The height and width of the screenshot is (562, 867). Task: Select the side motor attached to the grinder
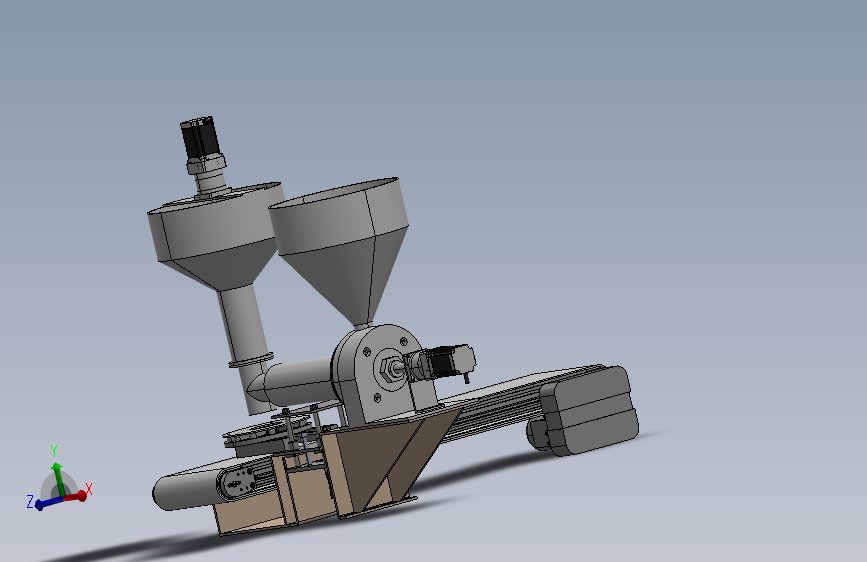pyautogui.click(x=441, y=363)
